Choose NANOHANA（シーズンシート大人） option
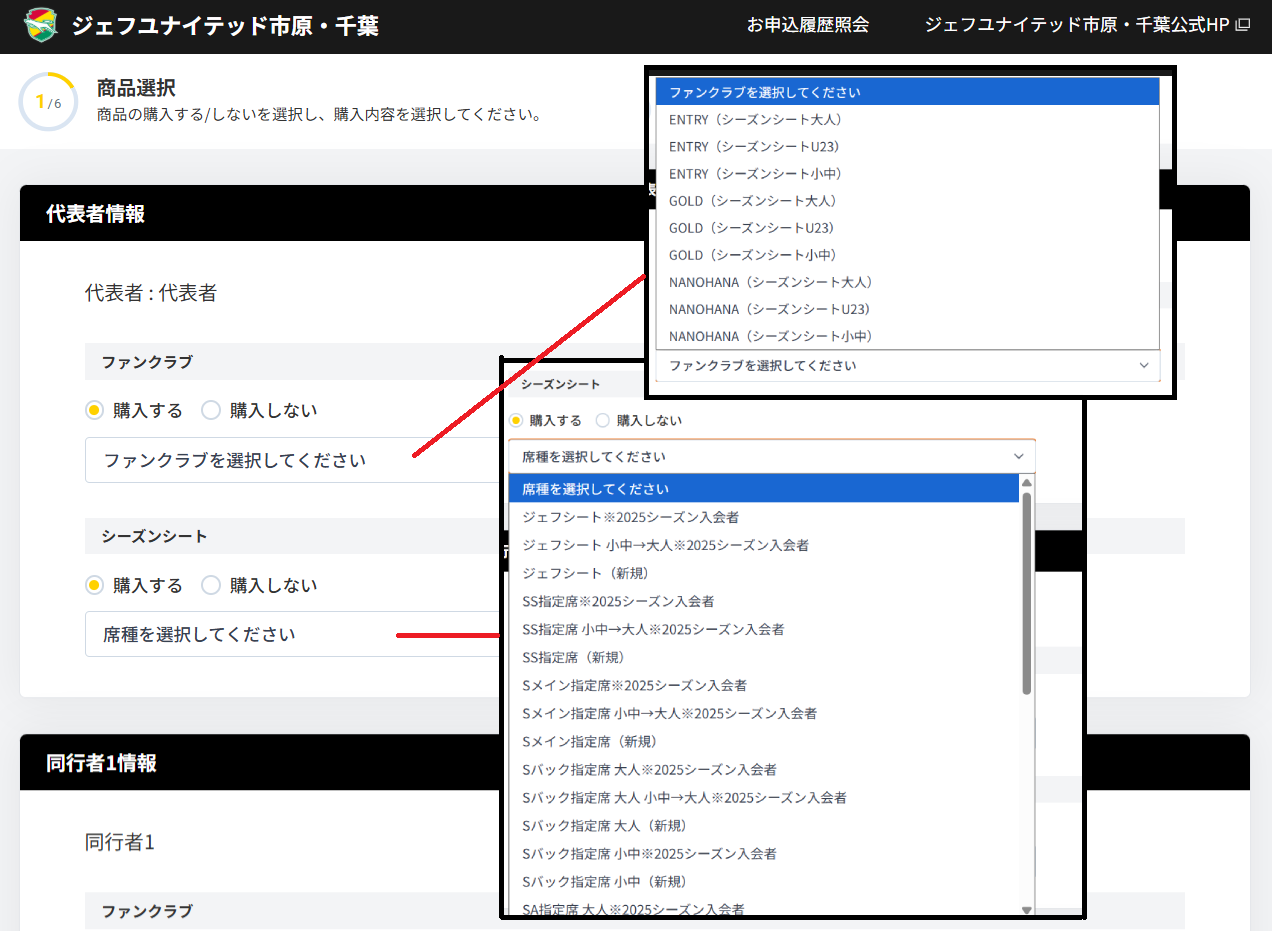Viewport: 1273px width, 931px height. pos(908,281)
